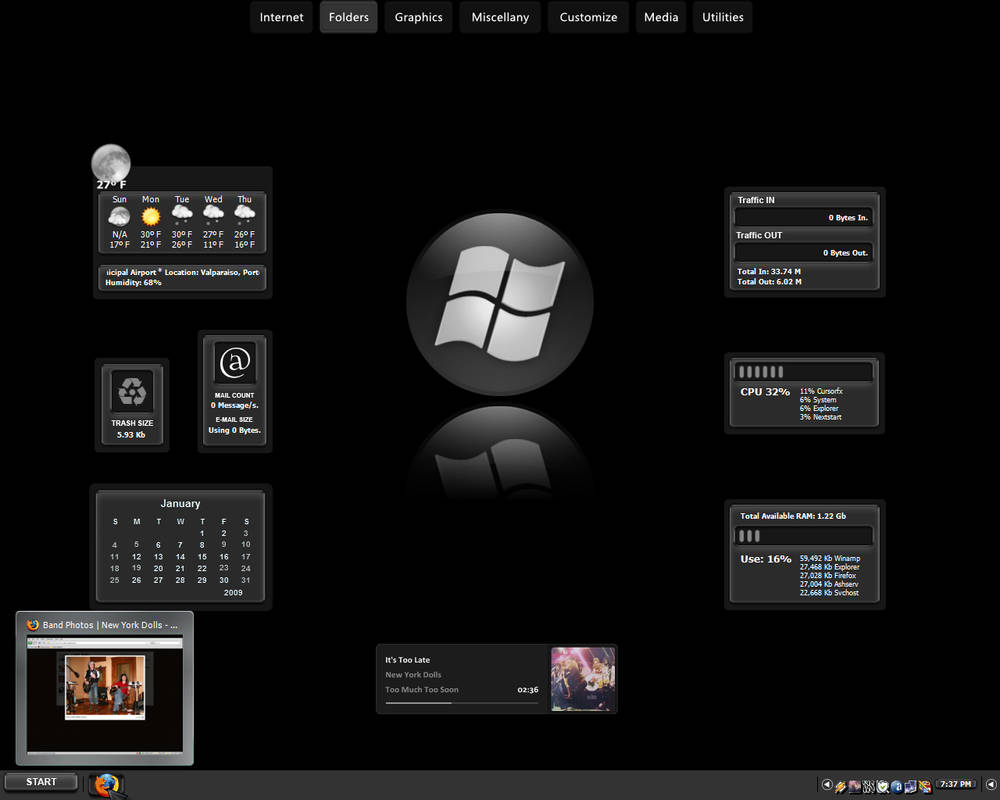Click the shield with green checkmark tray icon
This screenshot has width=1000, height=800.
[x=880, y=785]
